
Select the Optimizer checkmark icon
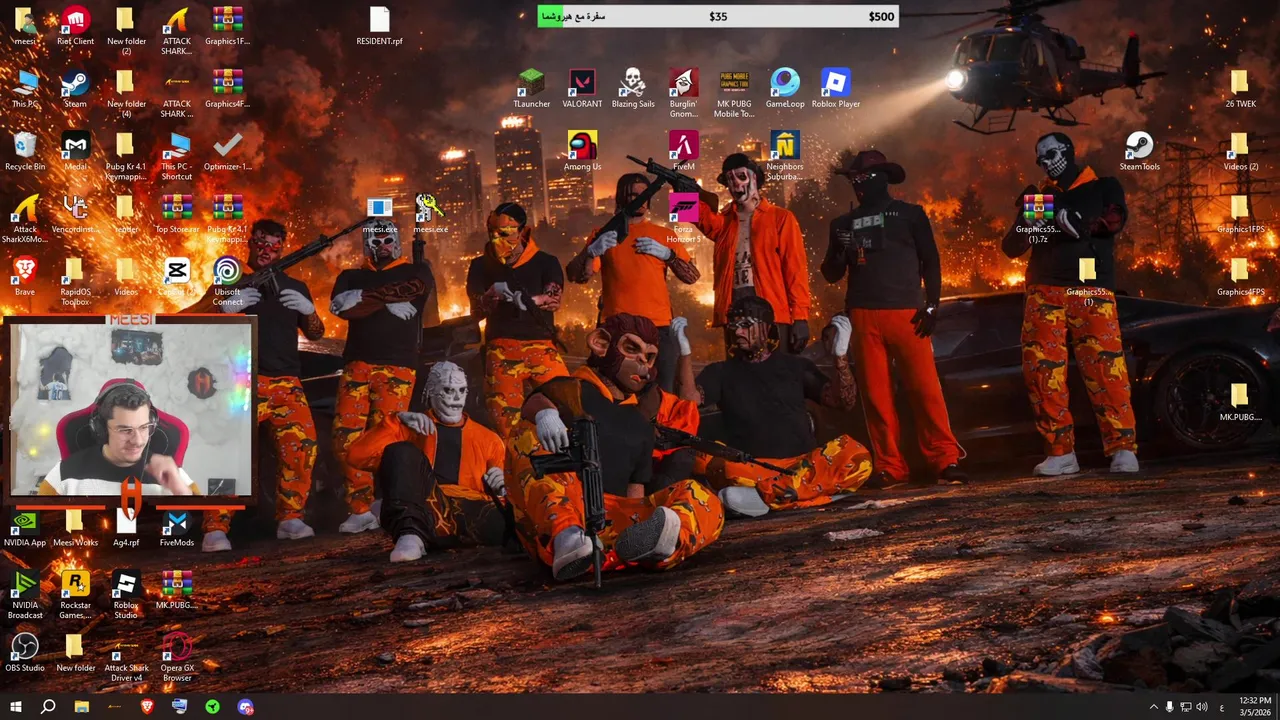(x=227, y=152)
